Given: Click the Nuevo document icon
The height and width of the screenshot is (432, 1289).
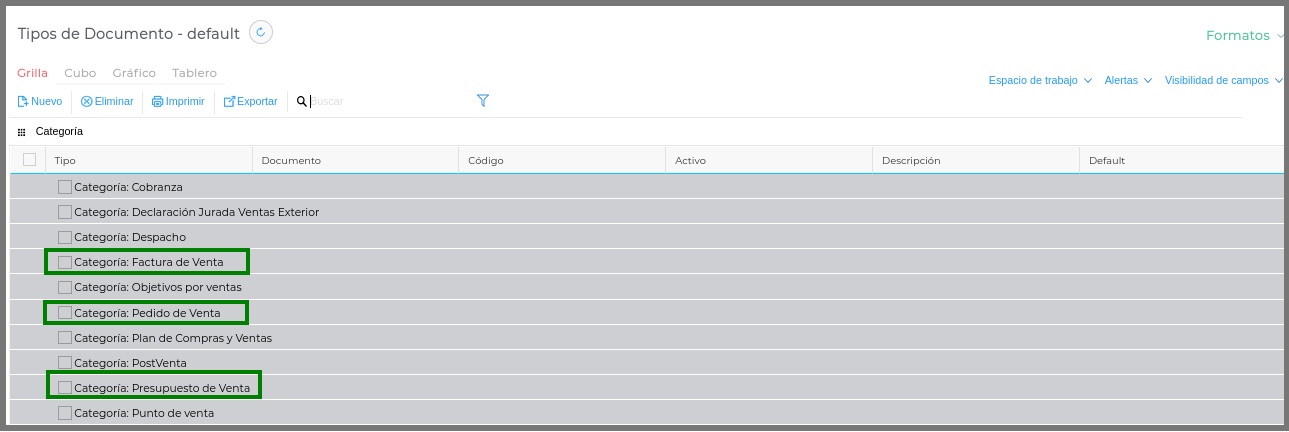Looking at the screenshot, I should tap(23, 101).
